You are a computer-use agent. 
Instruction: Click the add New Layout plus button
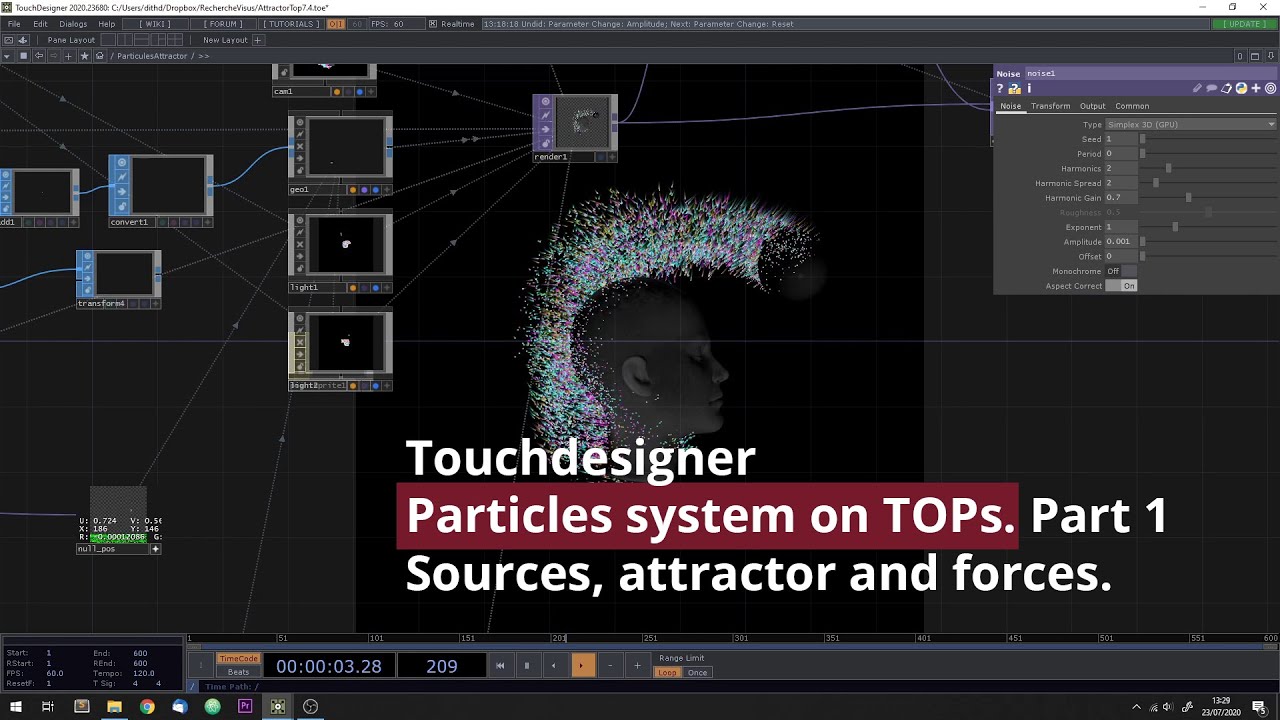tap(257, 40)
